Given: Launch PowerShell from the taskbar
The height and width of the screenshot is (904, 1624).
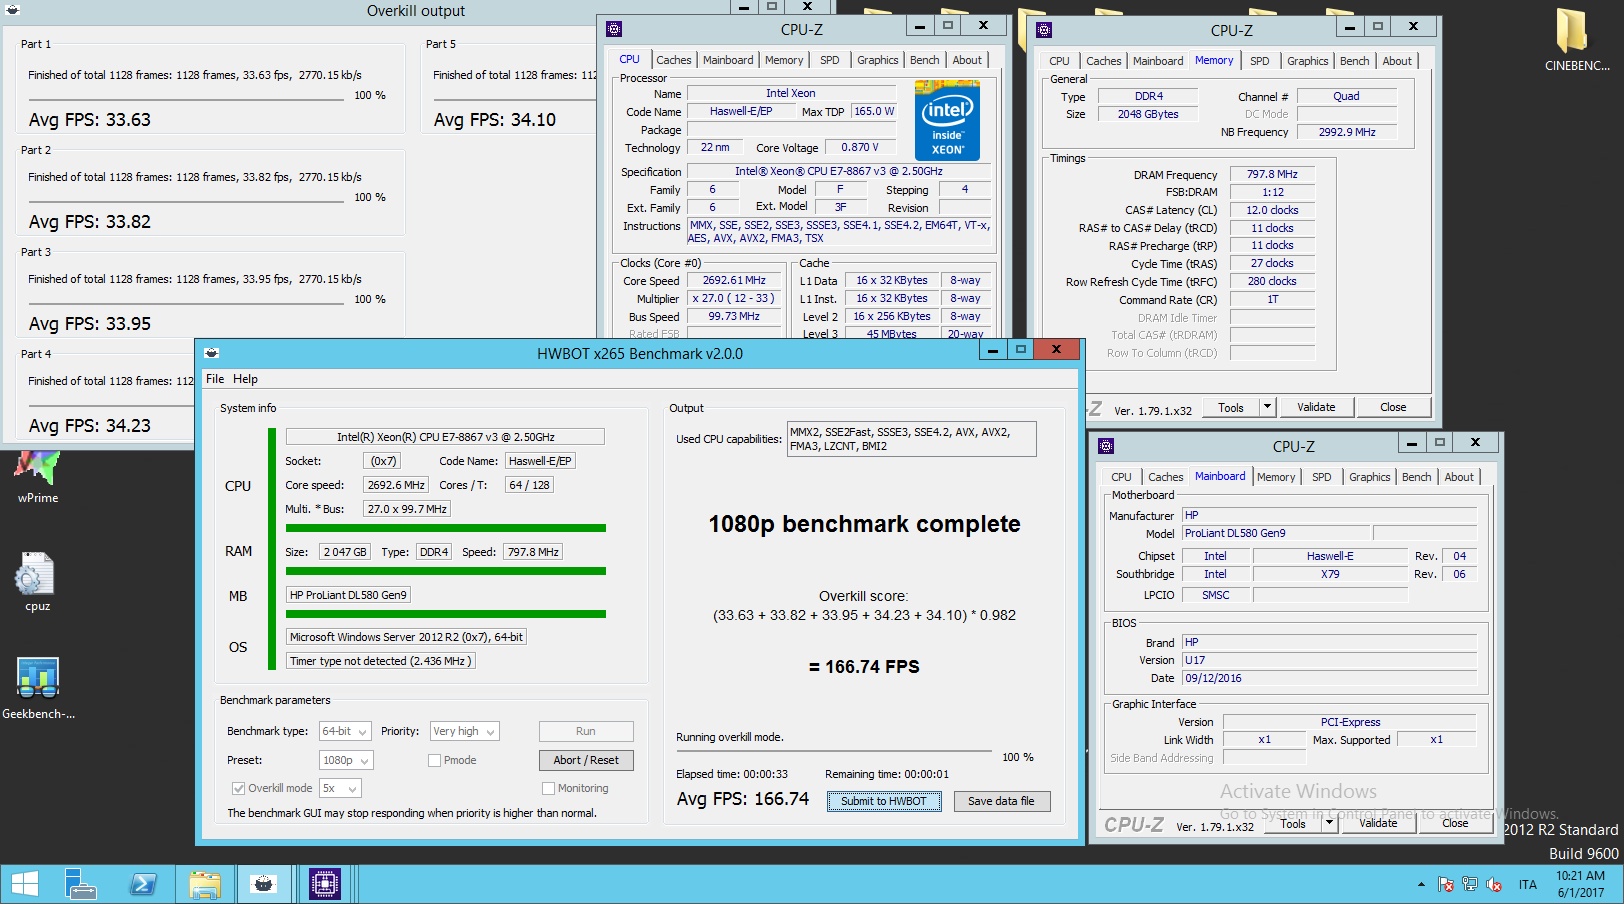Looking at the screenshot, I should click(143, 884).
